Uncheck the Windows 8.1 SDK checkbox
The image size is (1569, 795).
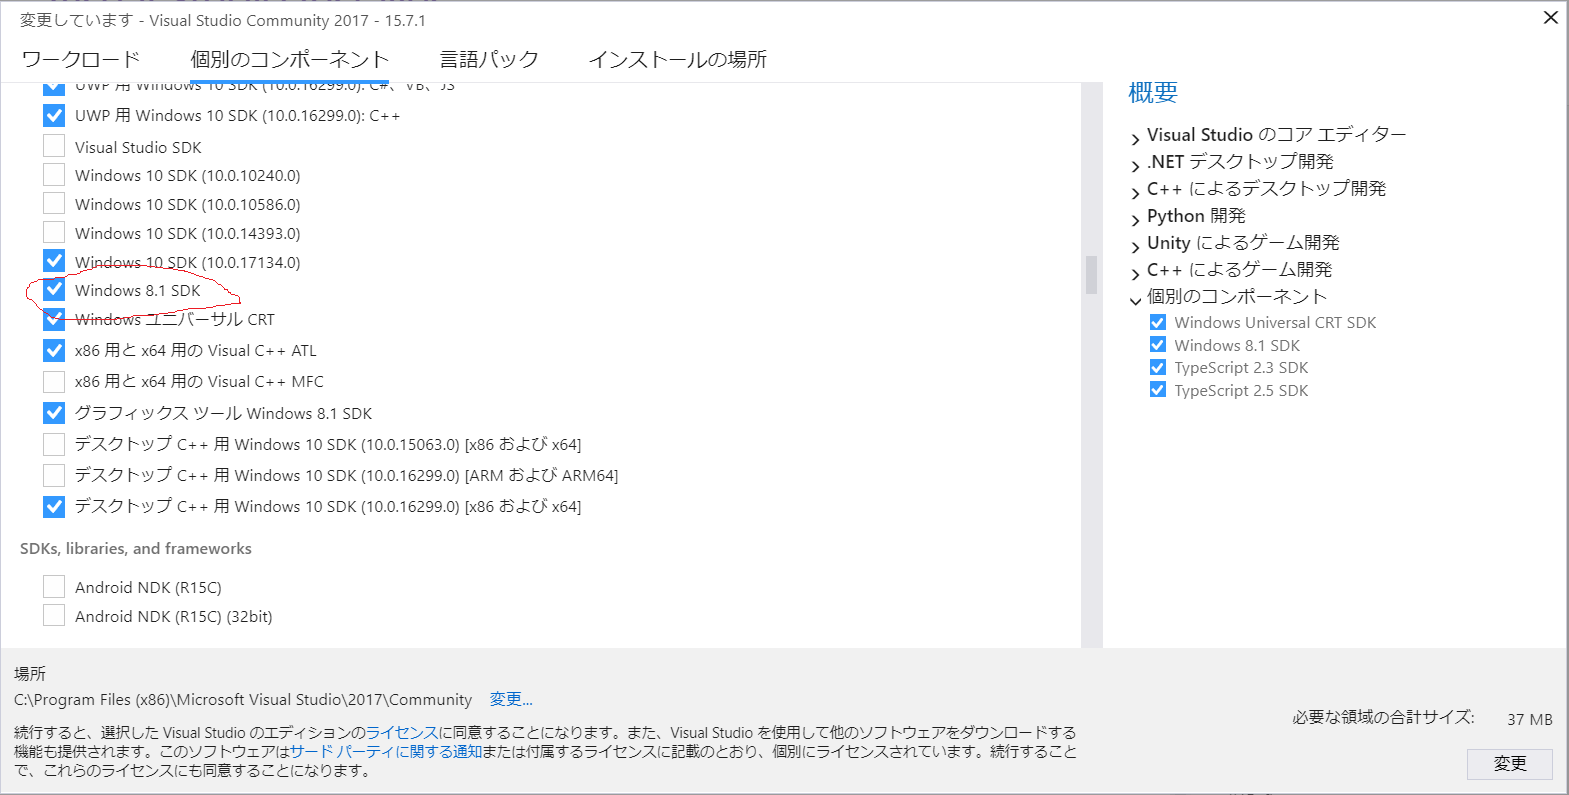(x=54, y=290)
